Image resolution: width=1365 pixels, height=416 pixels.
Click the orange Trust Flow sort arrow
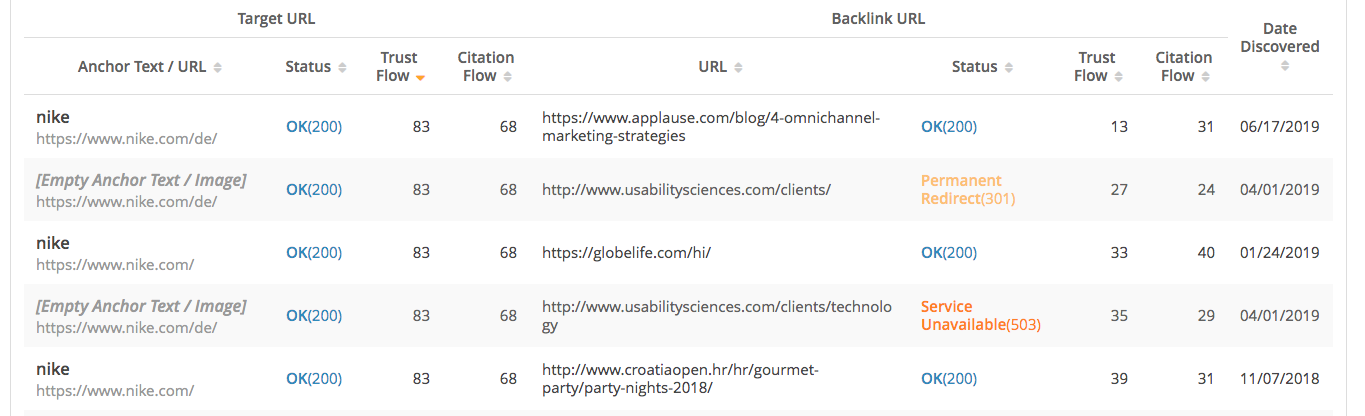pos(421,77)
